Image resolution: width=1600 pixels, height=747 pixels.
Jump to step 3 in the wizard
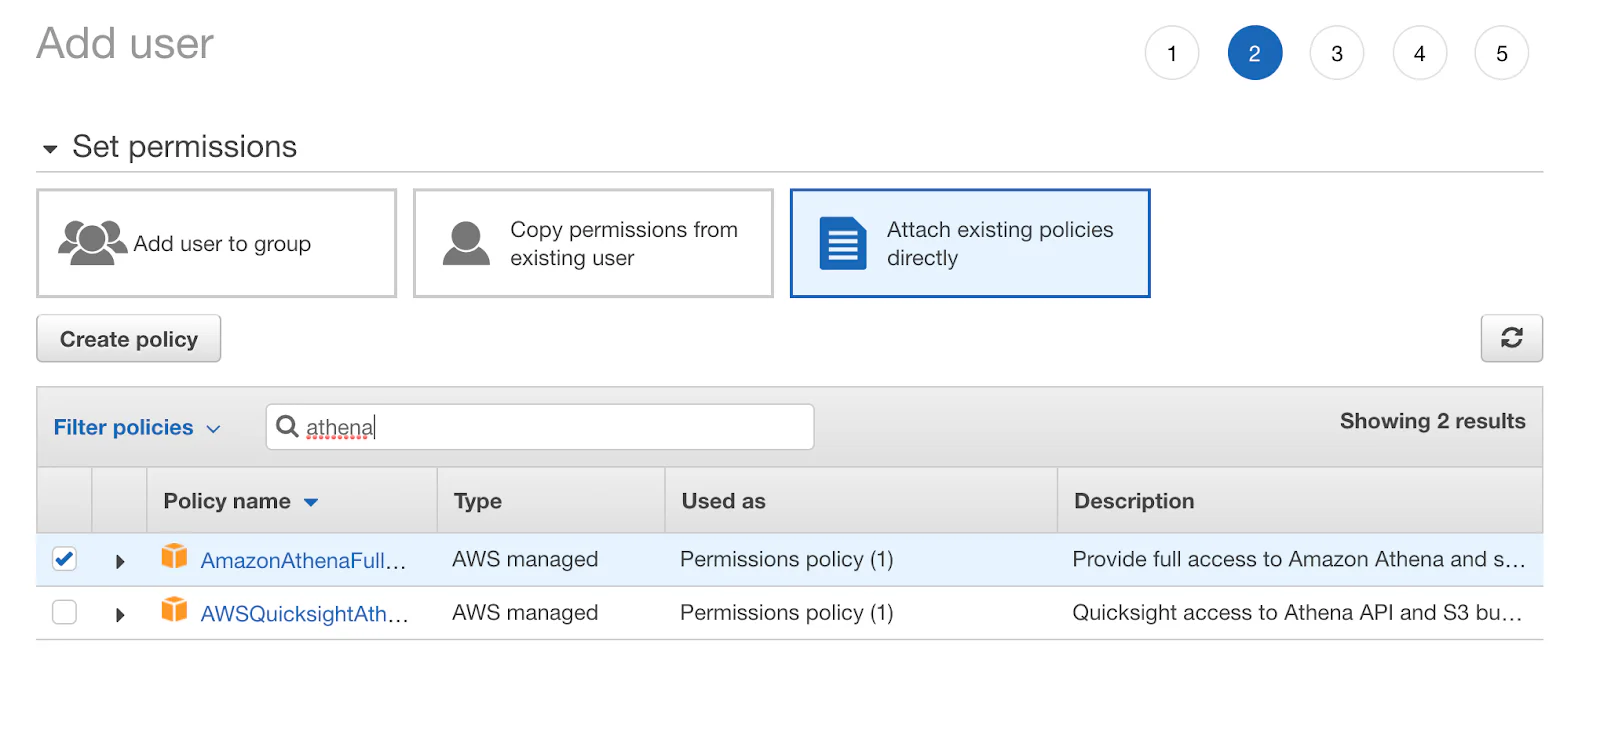point(1337,53)
